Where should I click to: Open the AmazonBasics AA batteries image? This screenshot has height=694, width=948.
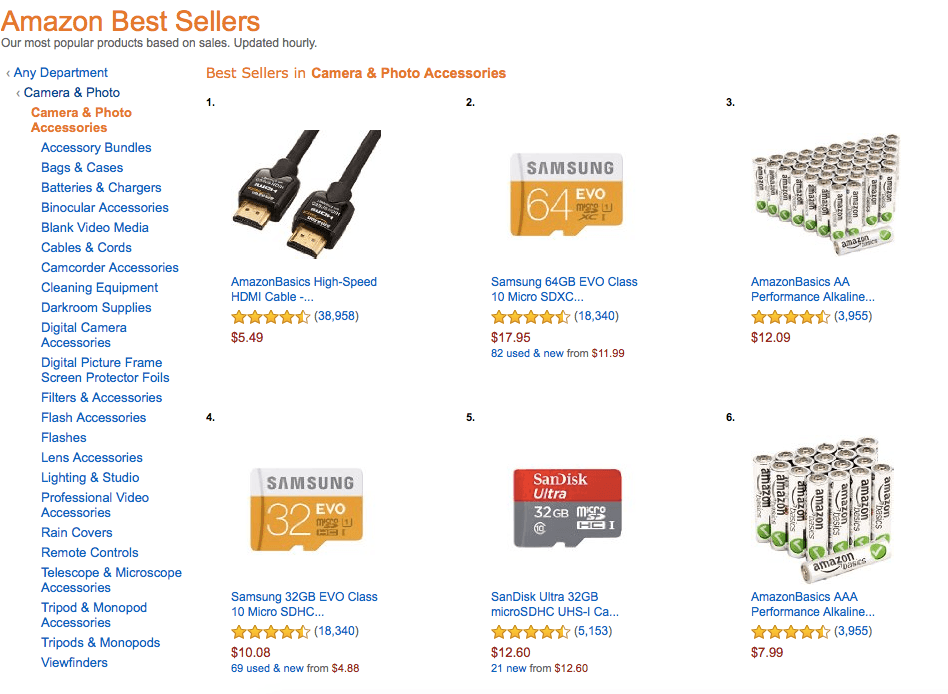pyautogui.click(x=825, y=195)
